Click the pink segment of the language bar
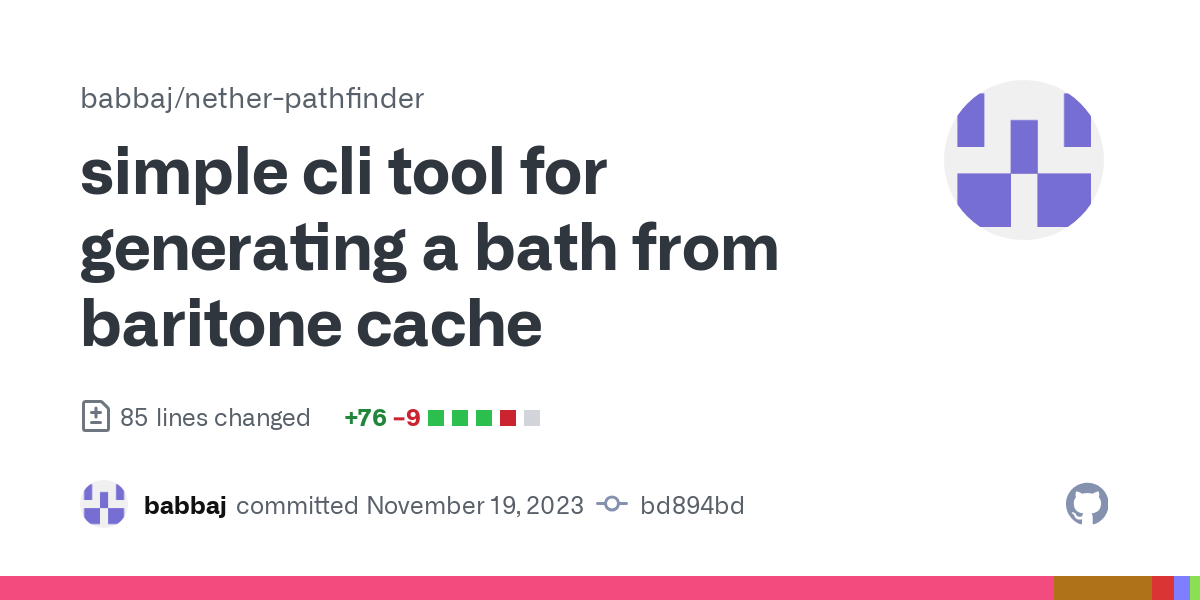This screenshot has height=600, width=1200. [526, 588]
